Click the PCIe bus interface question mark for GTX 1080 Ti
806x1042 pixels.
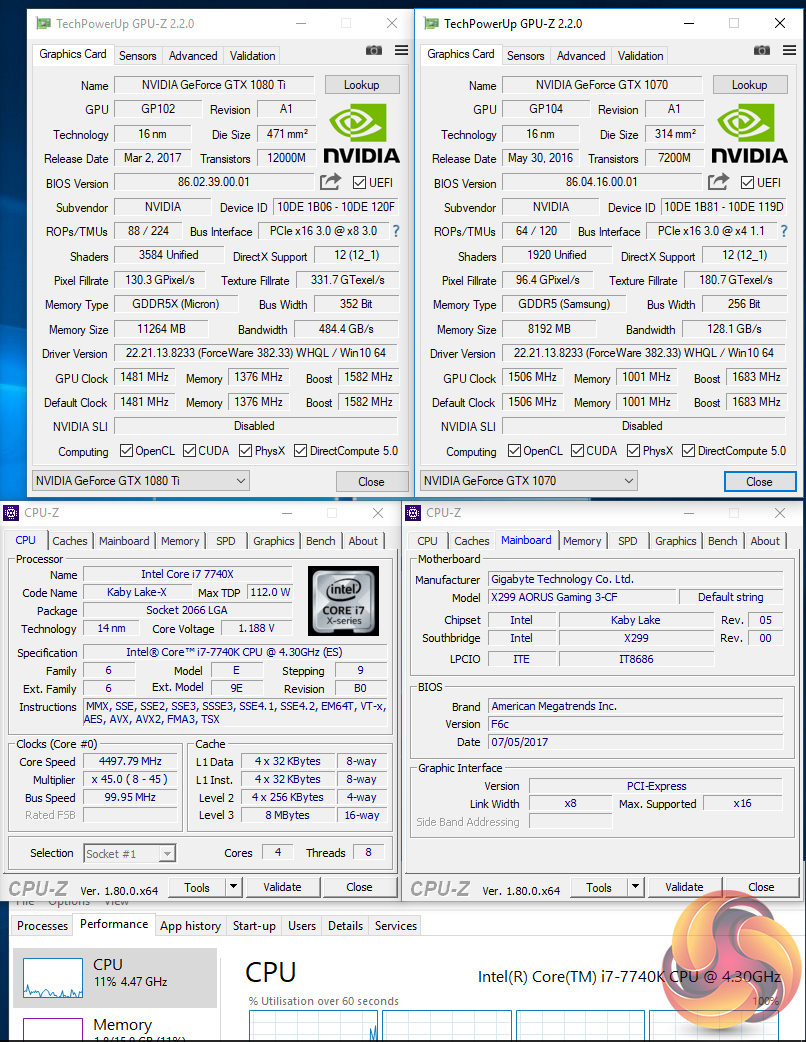click(395, 231)
